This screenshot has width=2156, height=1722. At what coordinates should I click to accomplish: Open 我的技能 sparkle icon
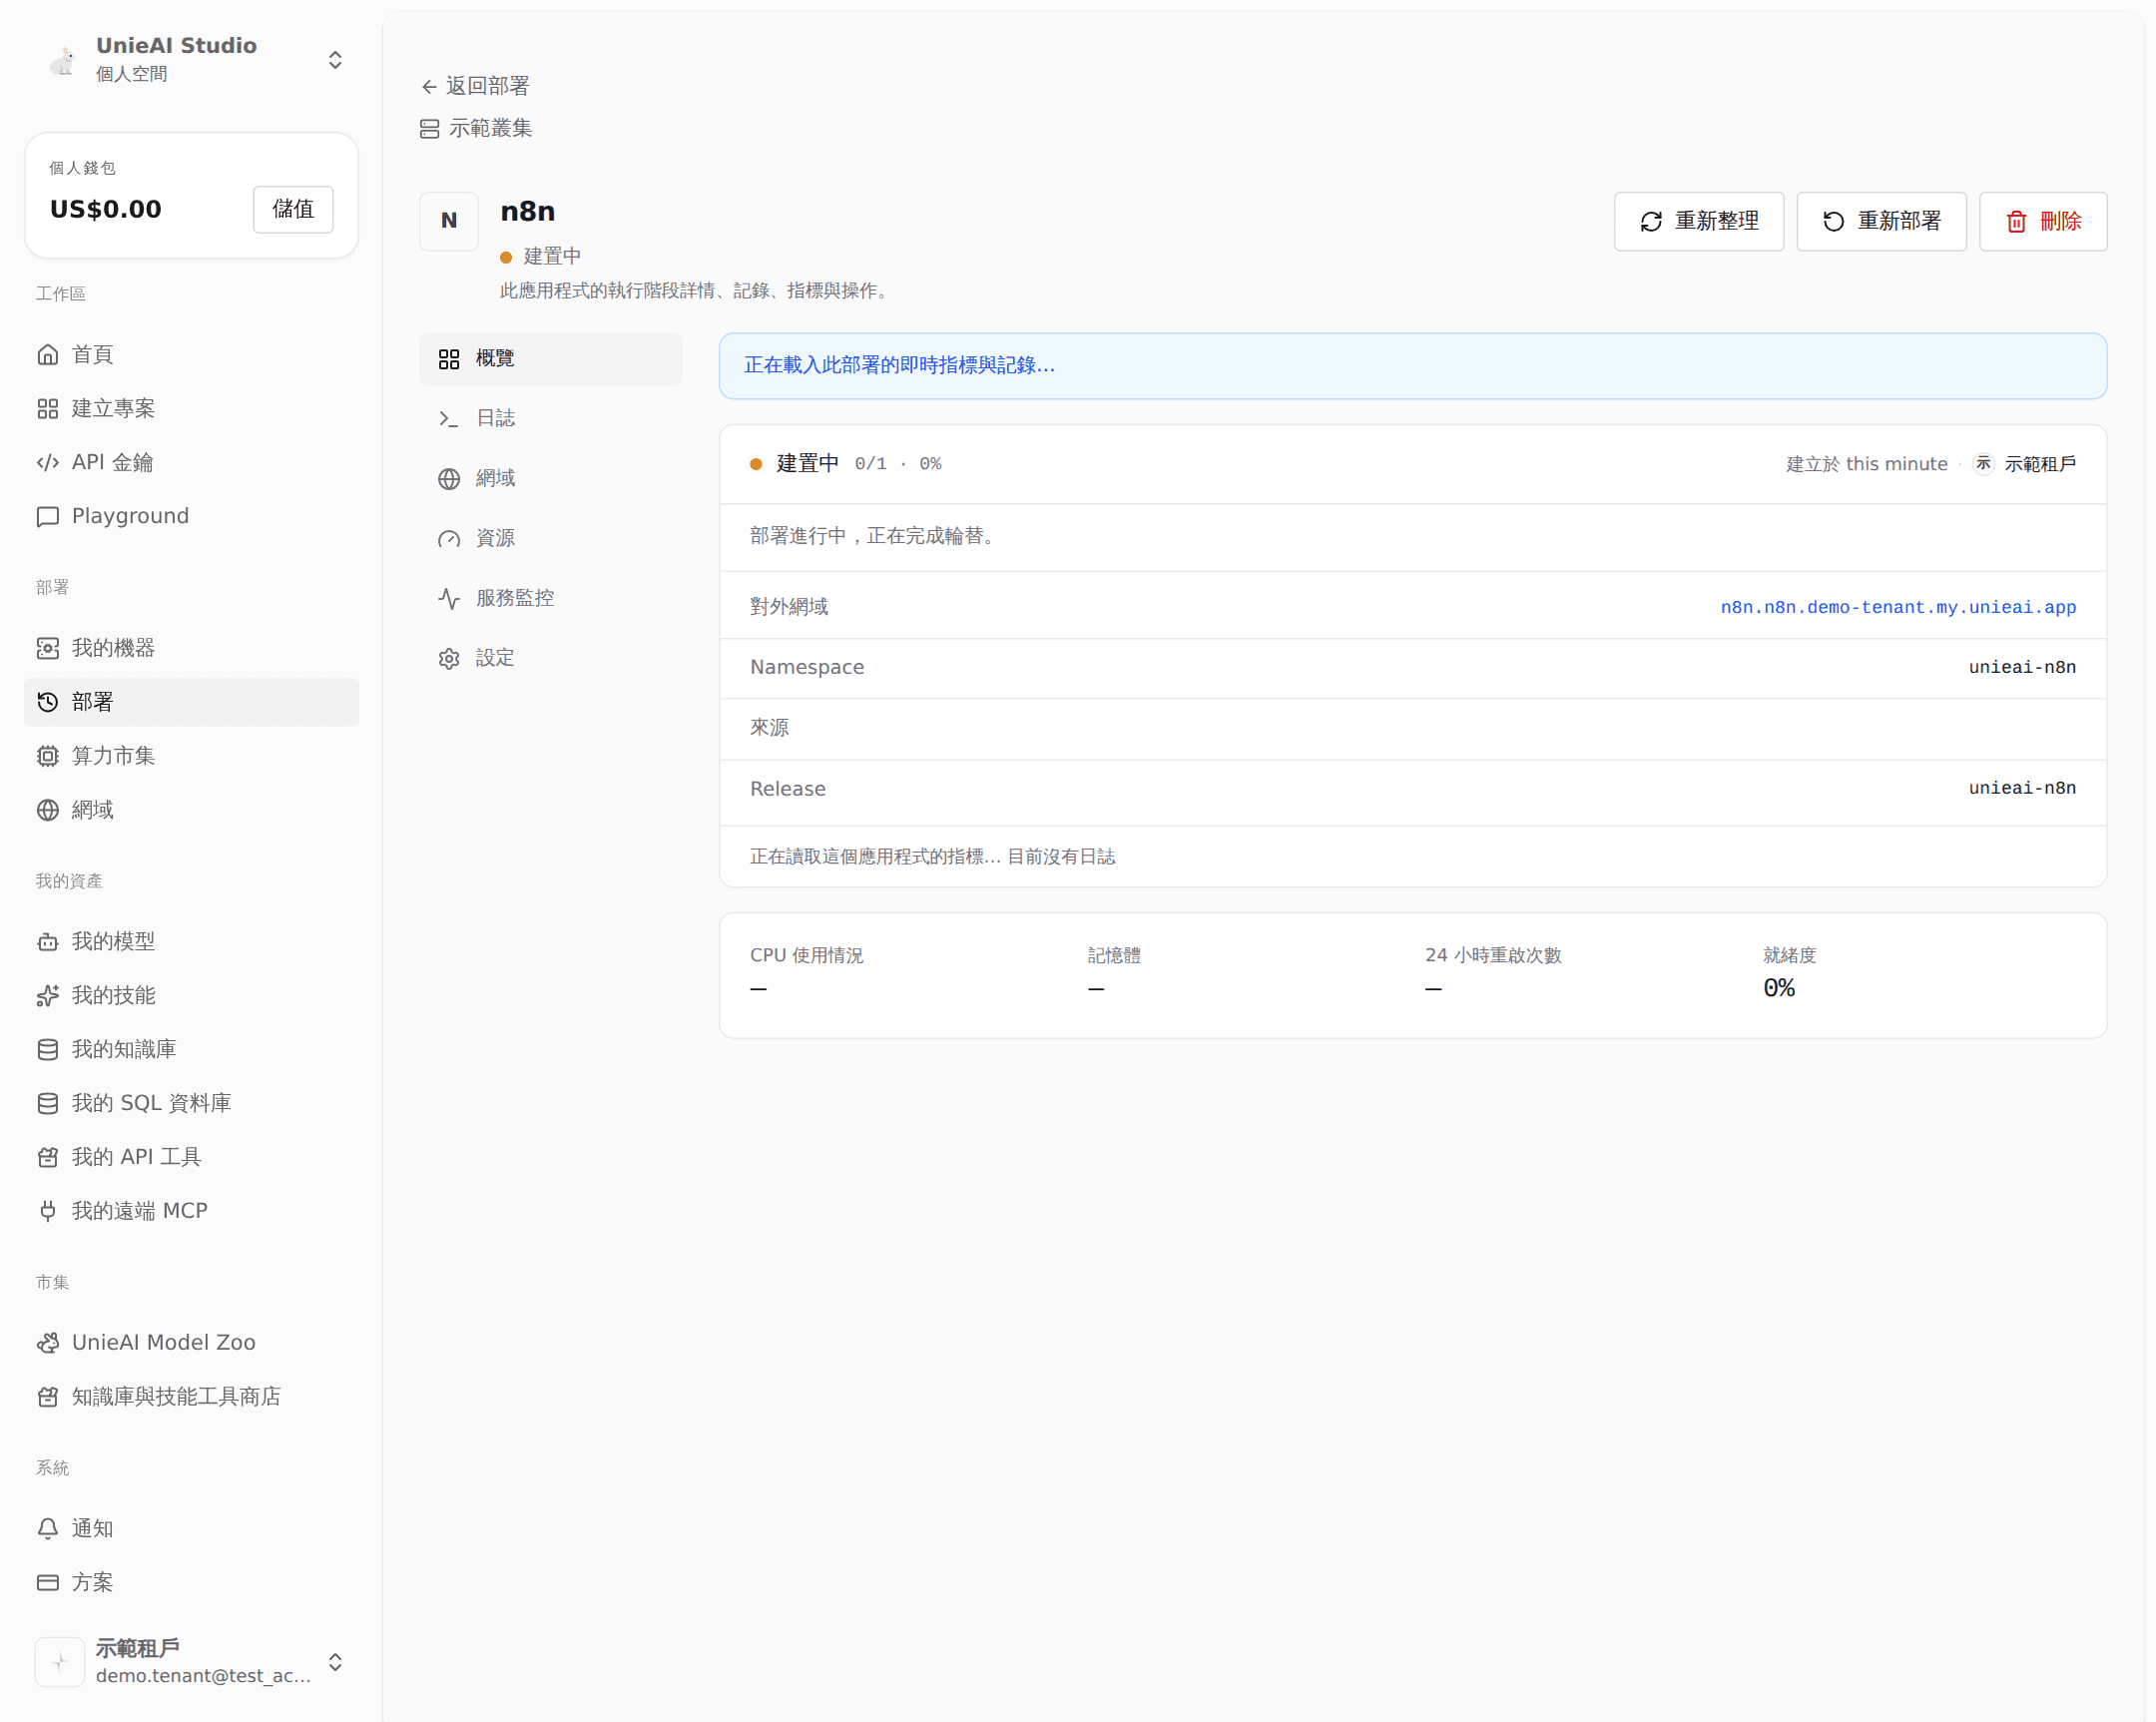click(48, 995)
